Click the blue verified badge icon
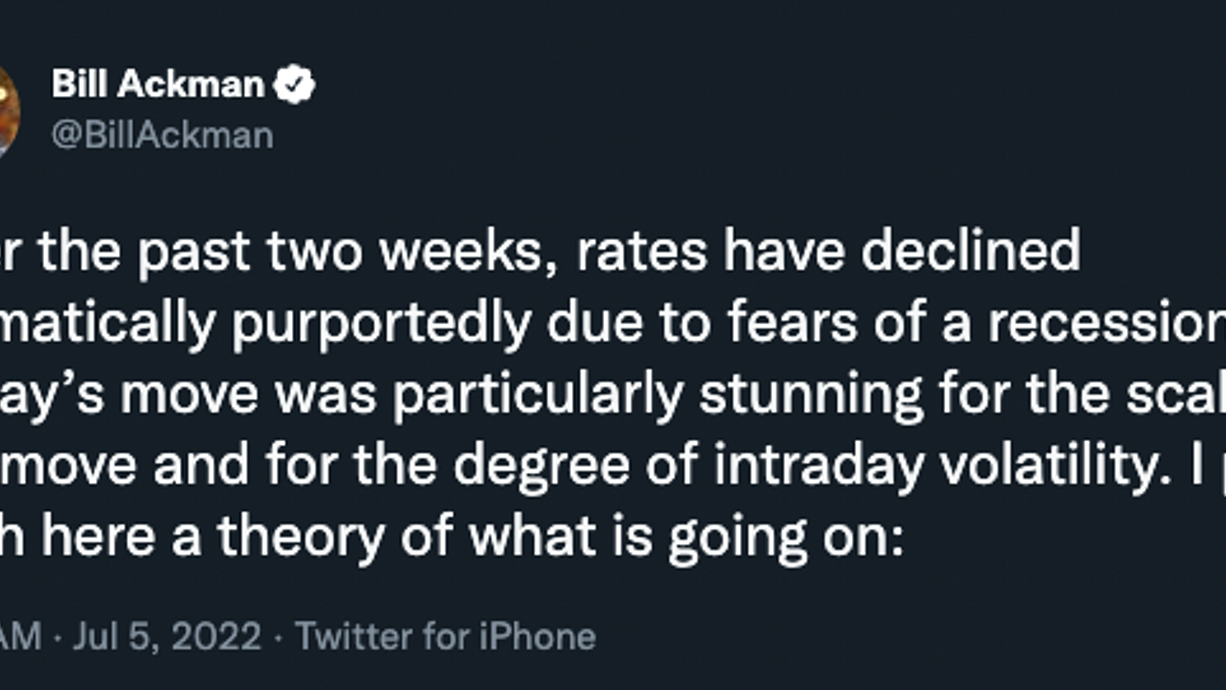 pos(295,85)
